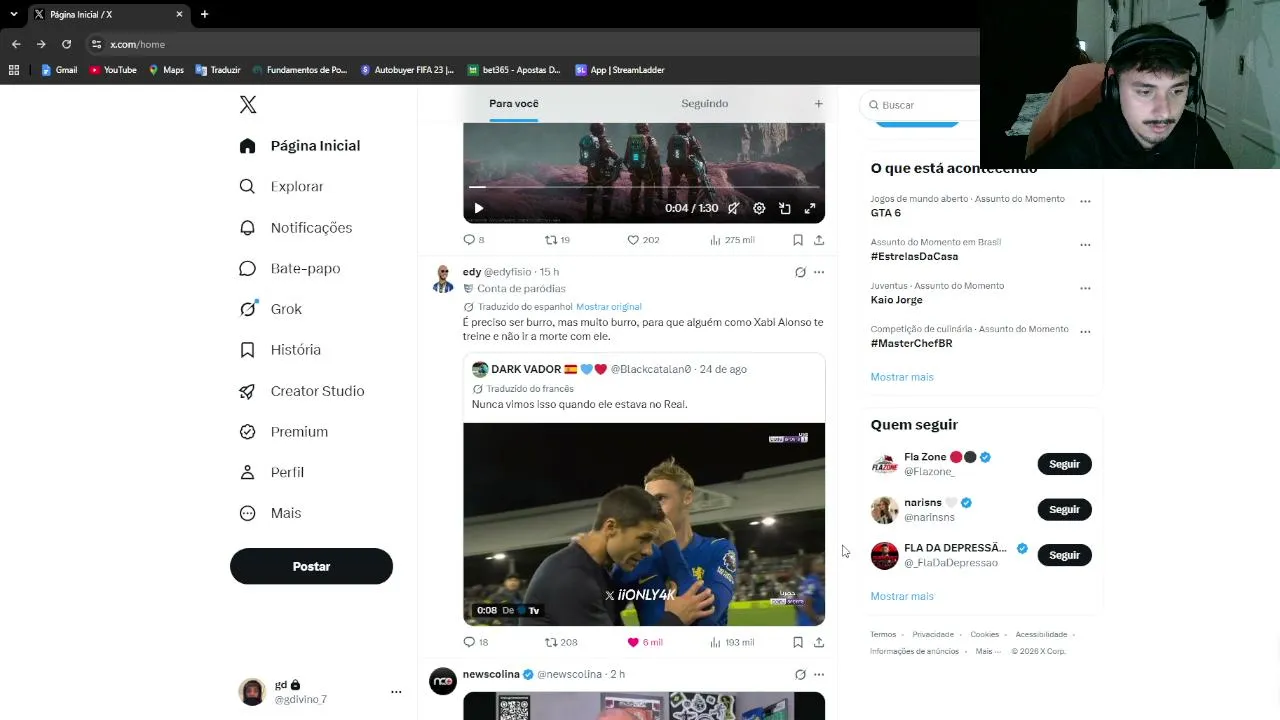
Task: Open account options for gd profile
Action: (396, 691)
